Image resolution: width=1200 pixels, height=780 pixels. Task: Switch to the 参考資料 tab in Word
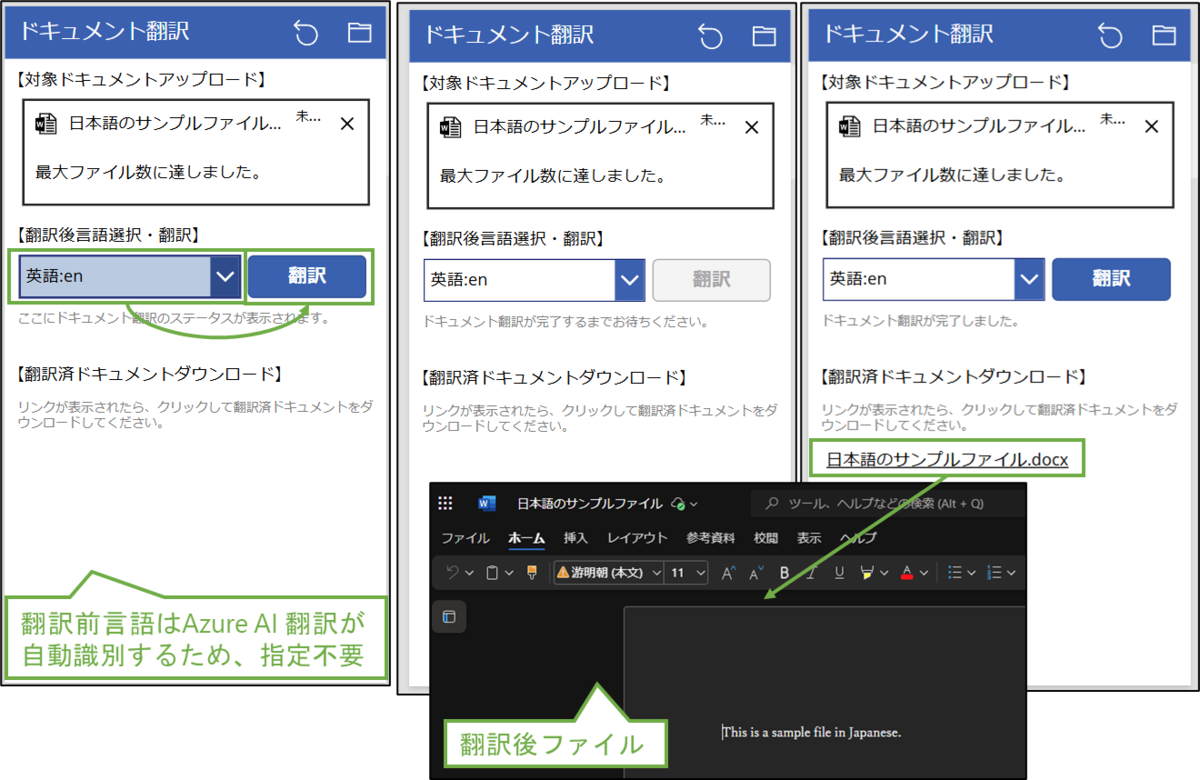pos(710,538)
